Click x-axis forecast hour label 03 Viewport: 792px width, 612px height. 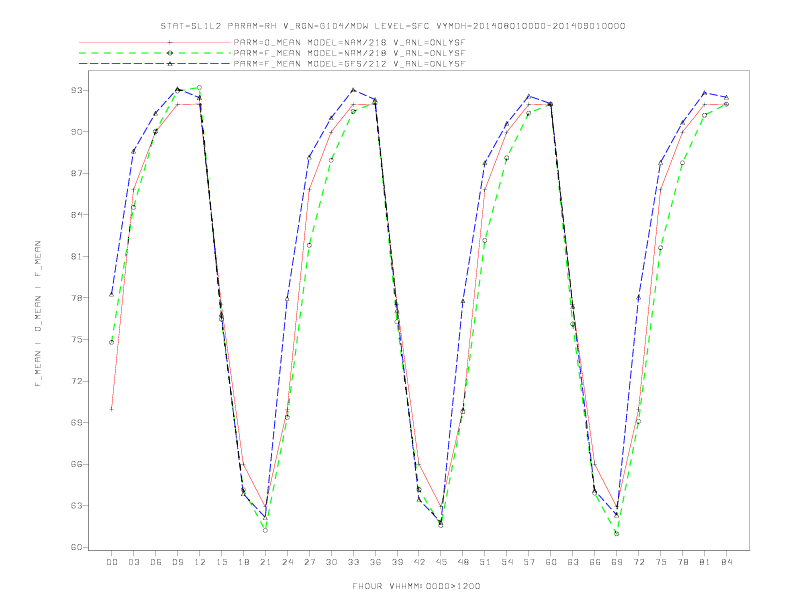pos(133,562)
